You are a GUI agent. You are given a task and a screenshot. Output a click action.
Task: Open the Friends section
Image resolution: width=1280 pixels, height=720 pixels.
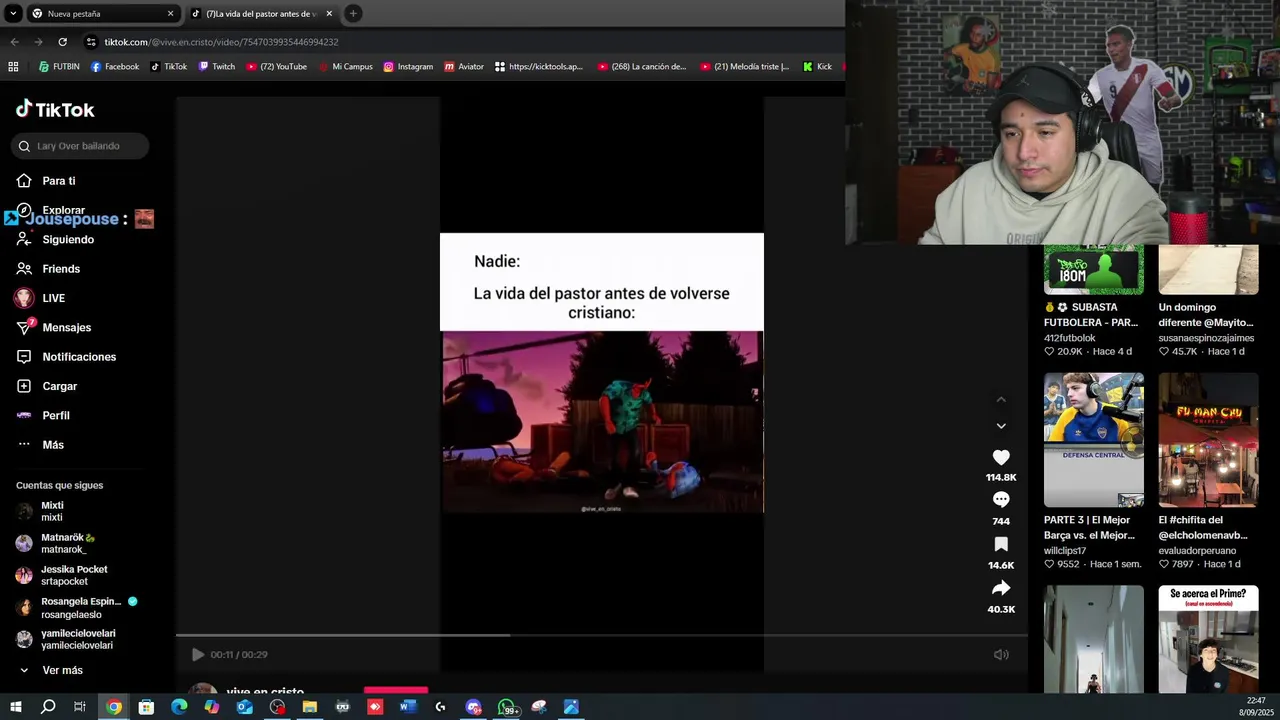tap(48, 269)
